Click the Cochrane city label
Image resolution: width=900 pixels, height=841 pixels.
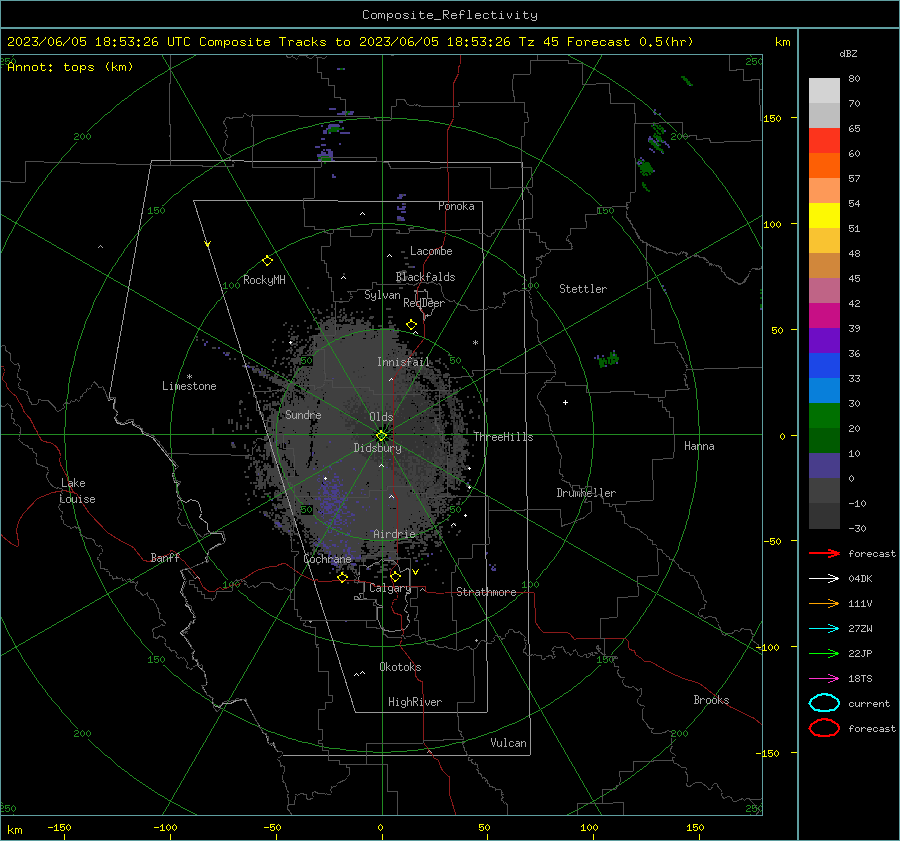327,559
